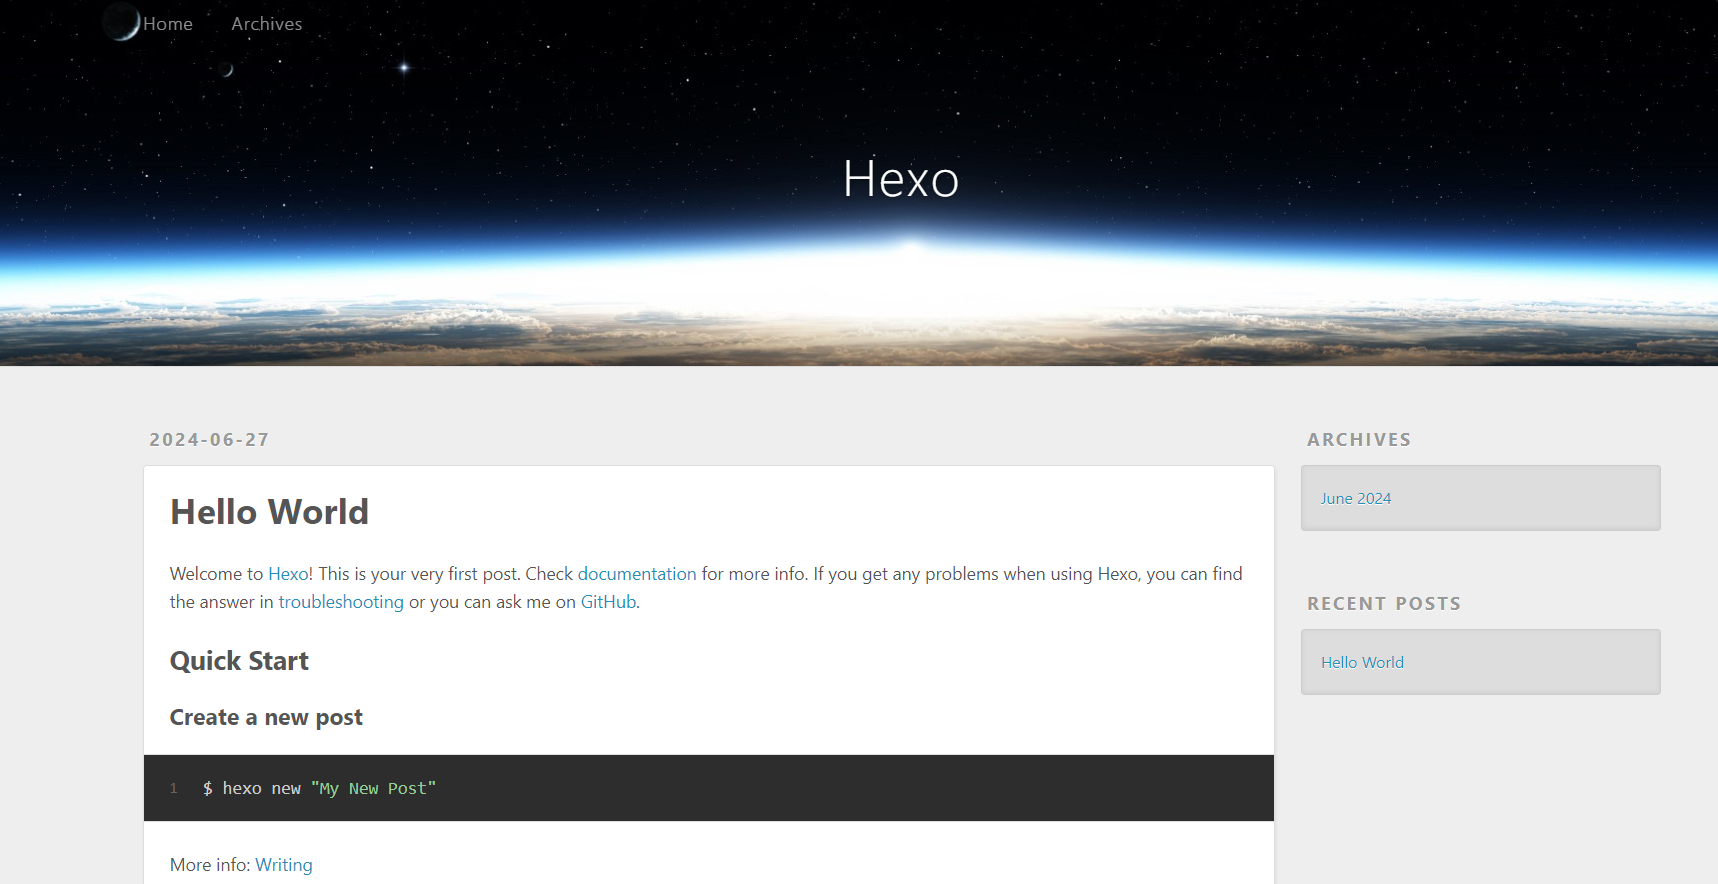This screenshot has width=1718, height=884.
Task: Click the Quick Start heading
Action: click(x=239, y=661)
